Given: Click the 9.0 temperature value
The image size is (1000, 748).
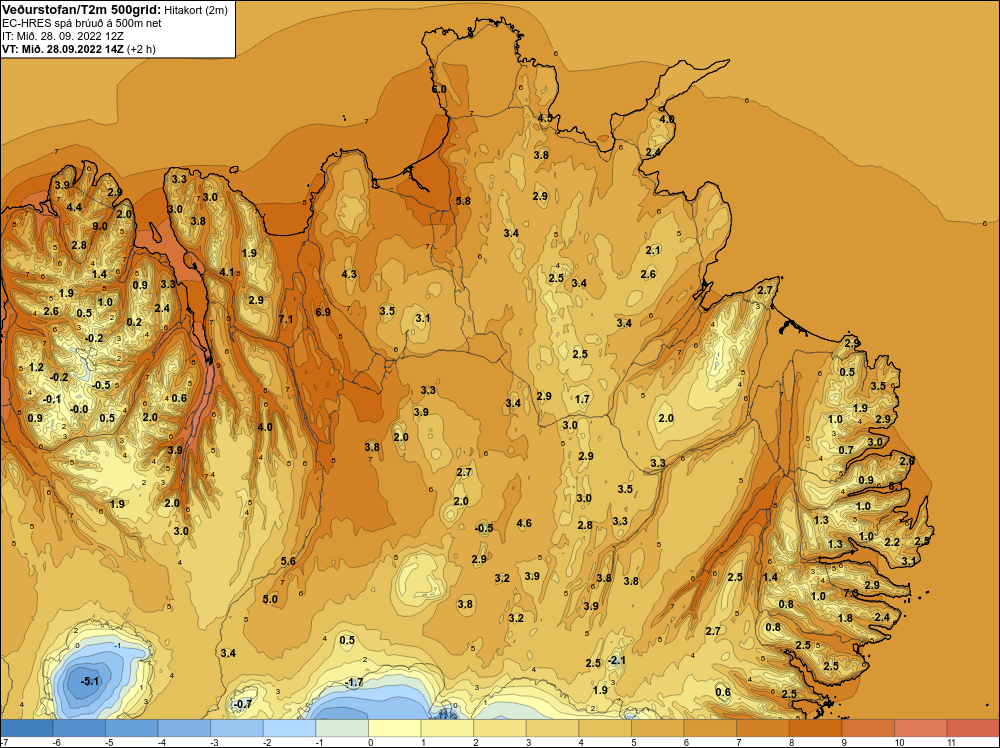Looking at the screenshot, I should pos(99,226).
